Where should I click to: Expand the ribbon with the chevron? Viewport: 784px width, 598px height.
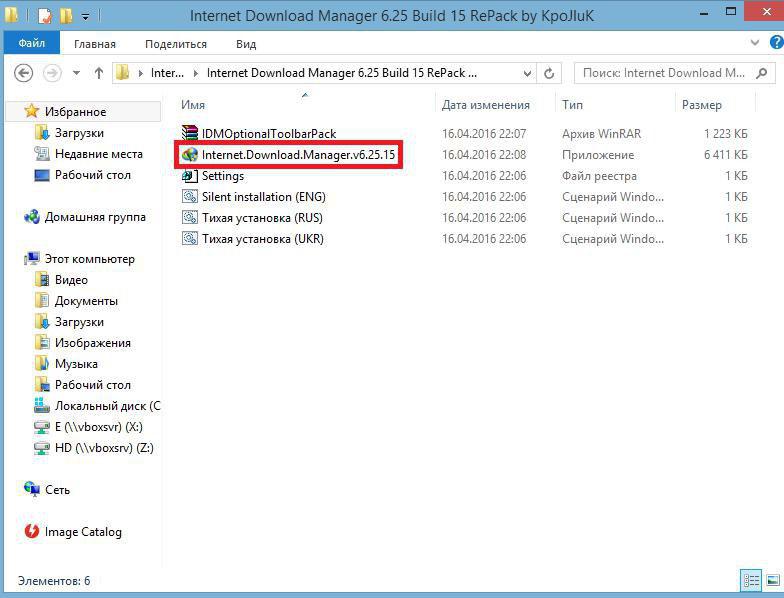(755, 43)
